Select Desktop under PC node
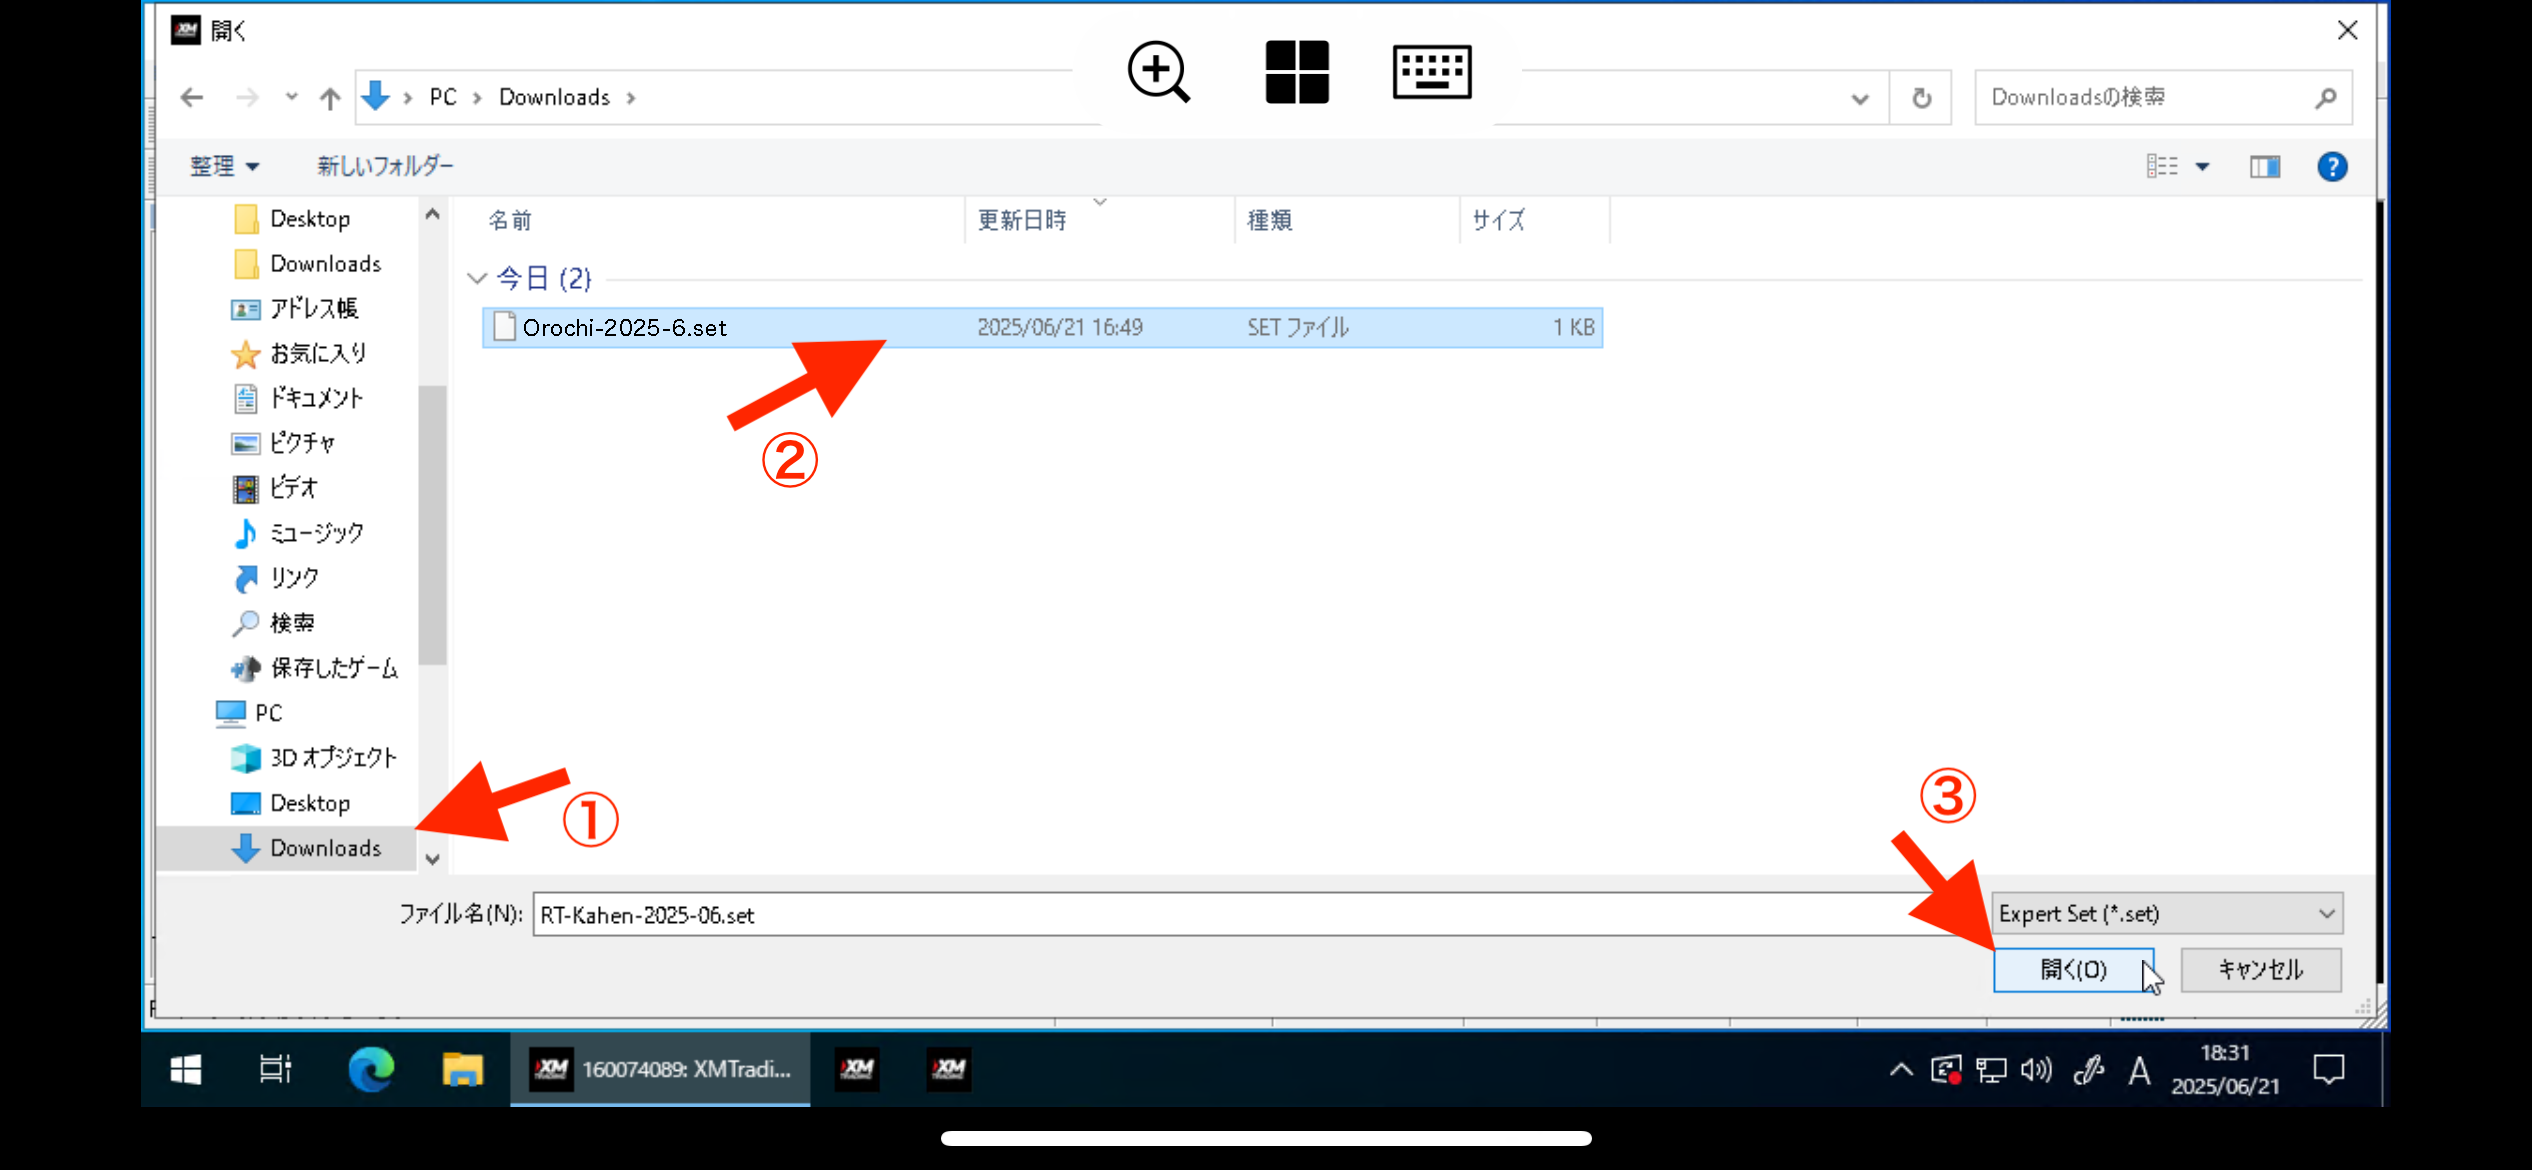2532x1170 pixels. 310,802
